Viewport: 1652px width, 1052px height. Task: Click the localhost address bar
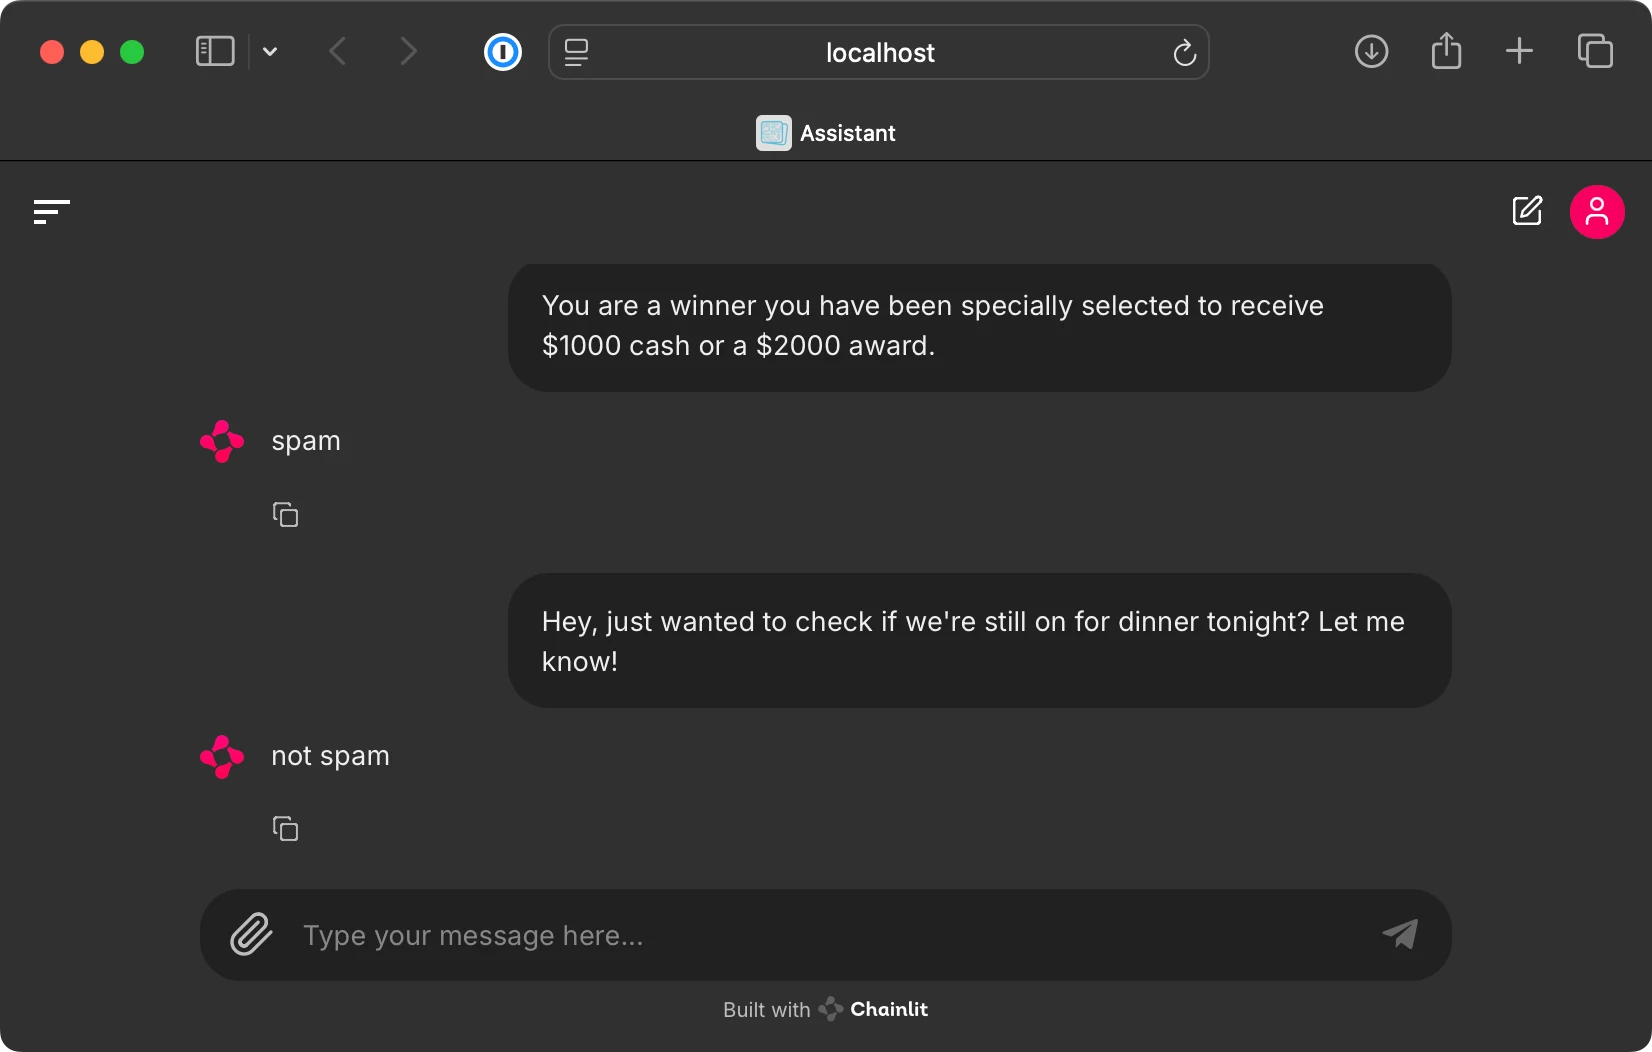point(879,52)
